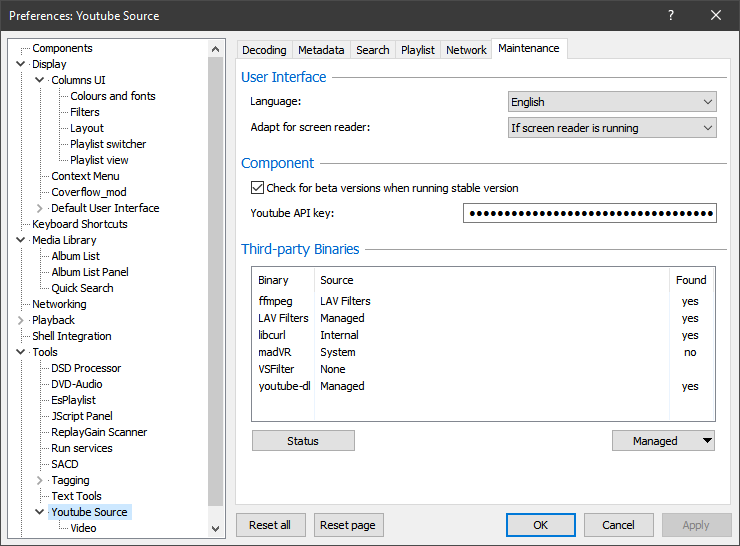This screenshot has width=740, height=546.
Task: Open Adapt for screen reader dropdown
Action: point(612,128)
